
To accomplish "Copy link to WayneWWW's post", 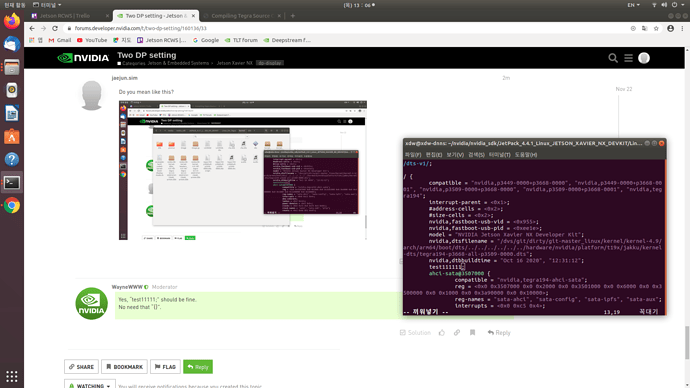I will [457, 333].
